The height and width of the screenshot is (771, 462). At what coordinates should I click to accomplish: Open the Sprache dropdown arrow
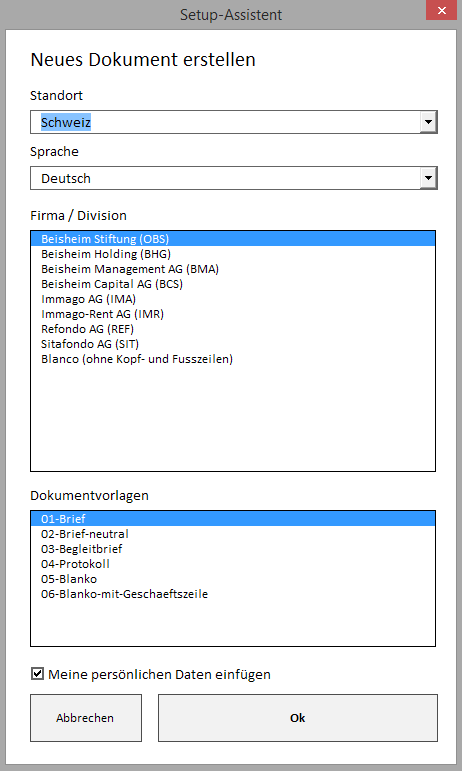428,178
